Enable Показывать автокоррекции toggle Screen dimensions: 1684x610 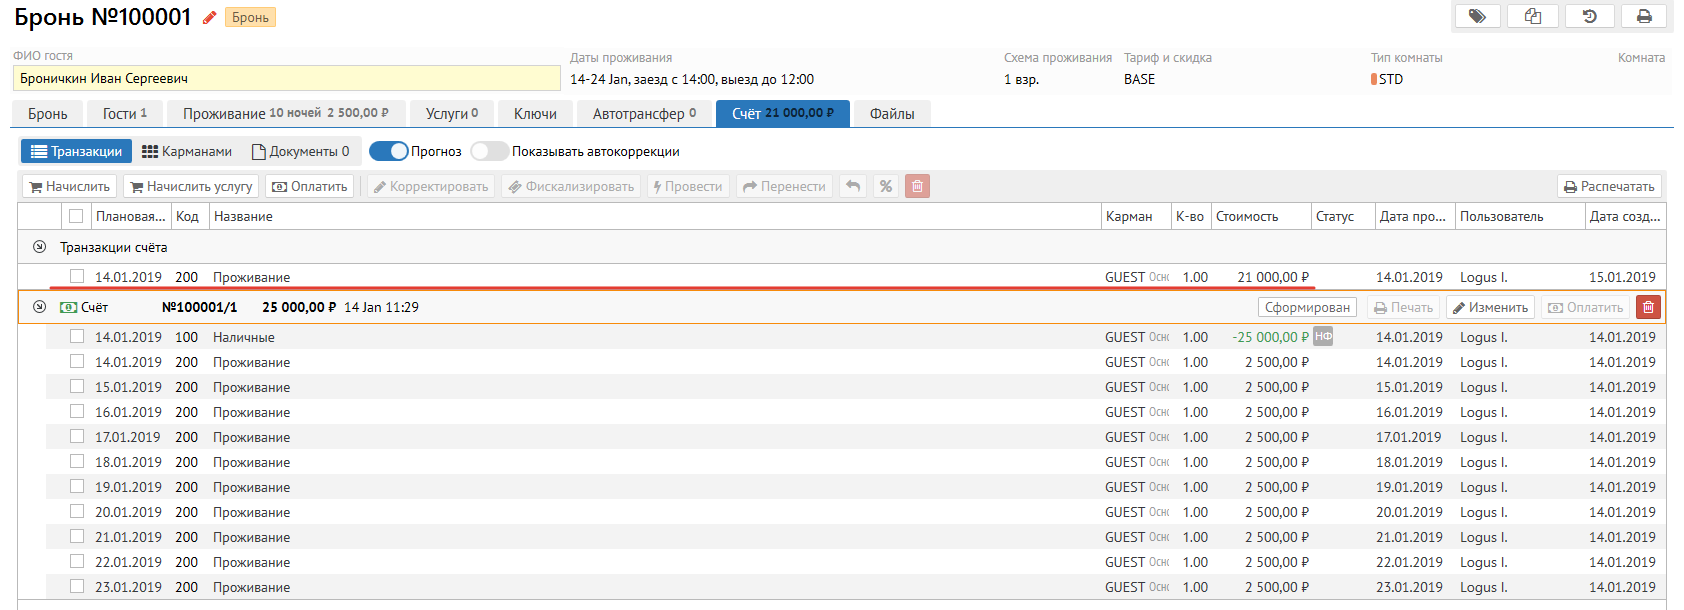[x=489, y=151]
